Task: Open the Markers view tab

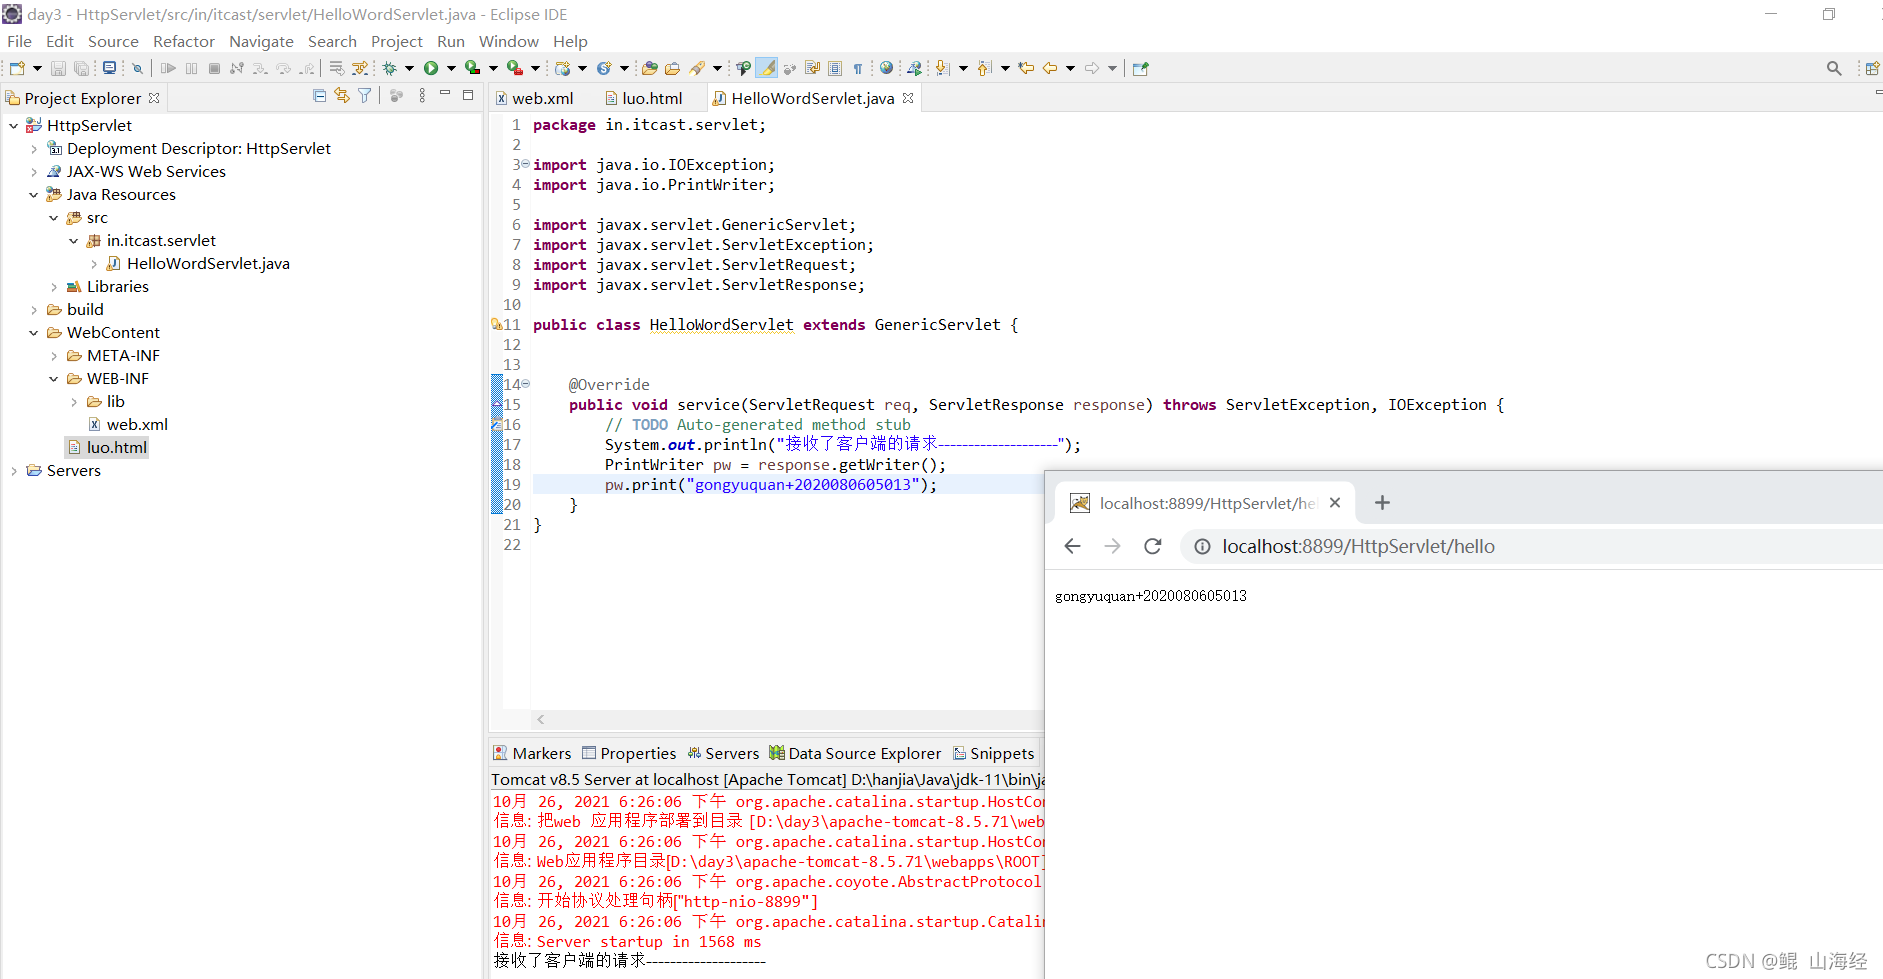Action: coord(532,753)
